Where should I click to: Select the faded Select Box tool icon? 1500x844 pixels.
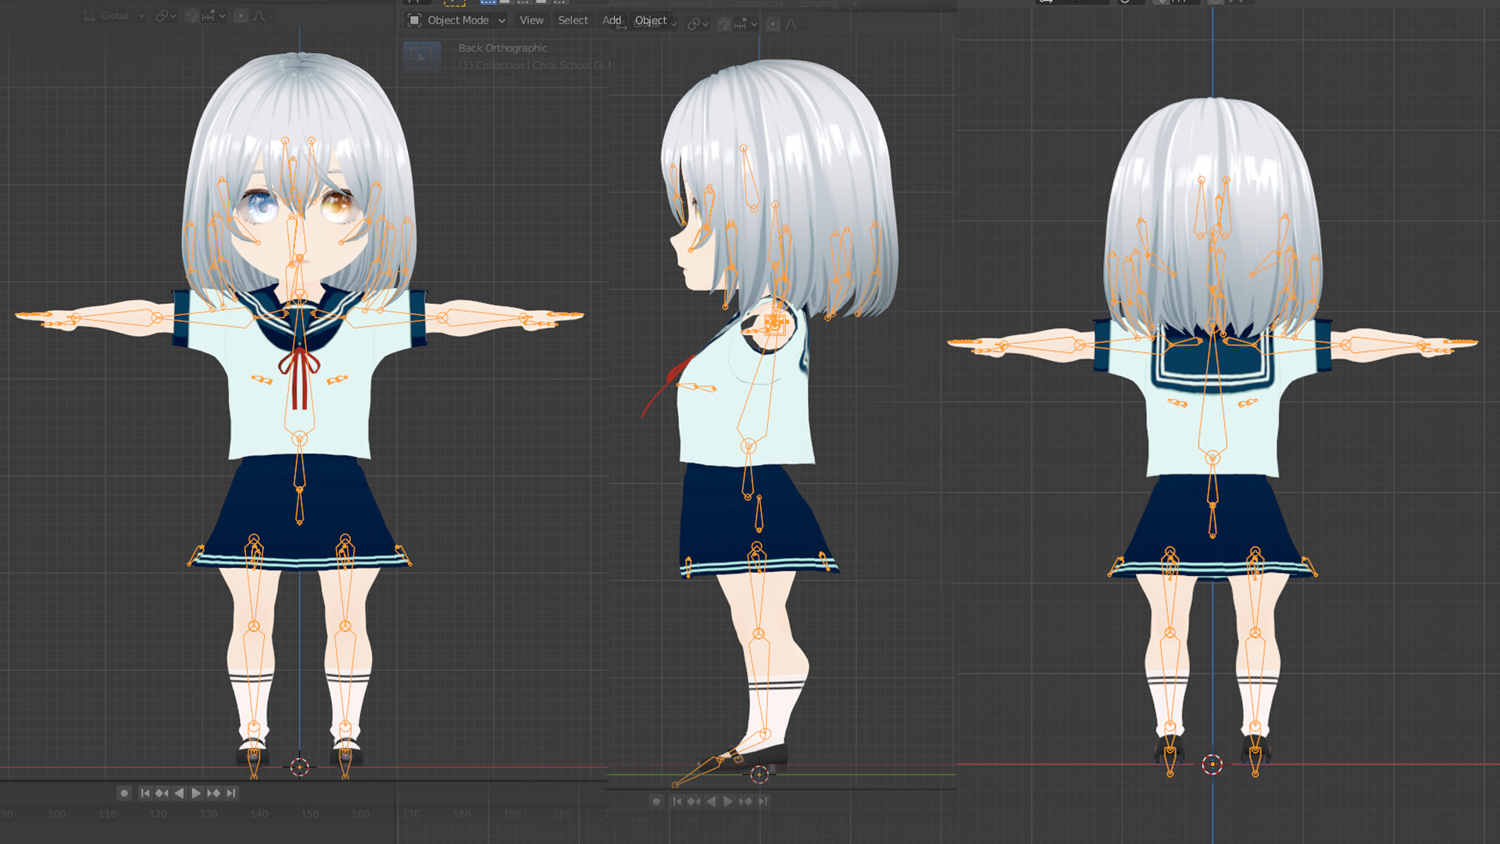[x=421, y=56]
